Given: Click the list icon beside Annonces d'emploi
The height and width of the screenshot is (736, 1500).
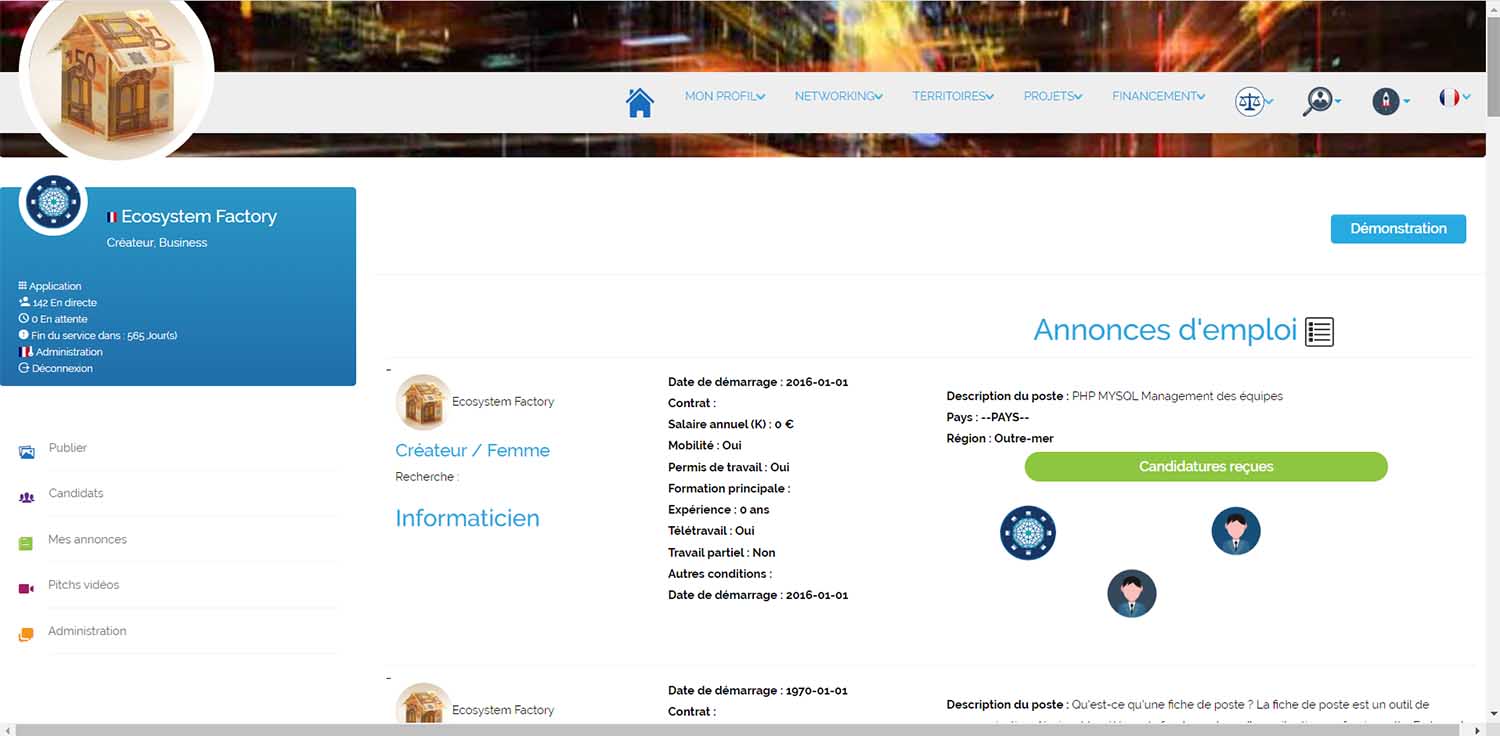Looking at the screenshot, I should 1320,331.
